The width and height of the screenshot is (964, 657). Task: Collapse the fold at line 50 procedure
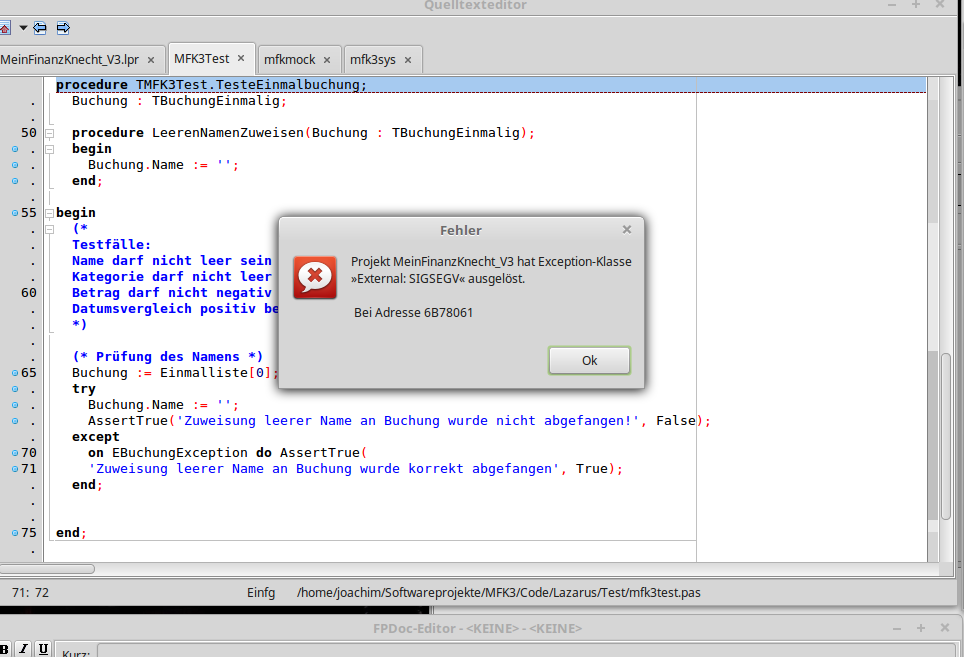pyautogui.click(x=49, y=133)
